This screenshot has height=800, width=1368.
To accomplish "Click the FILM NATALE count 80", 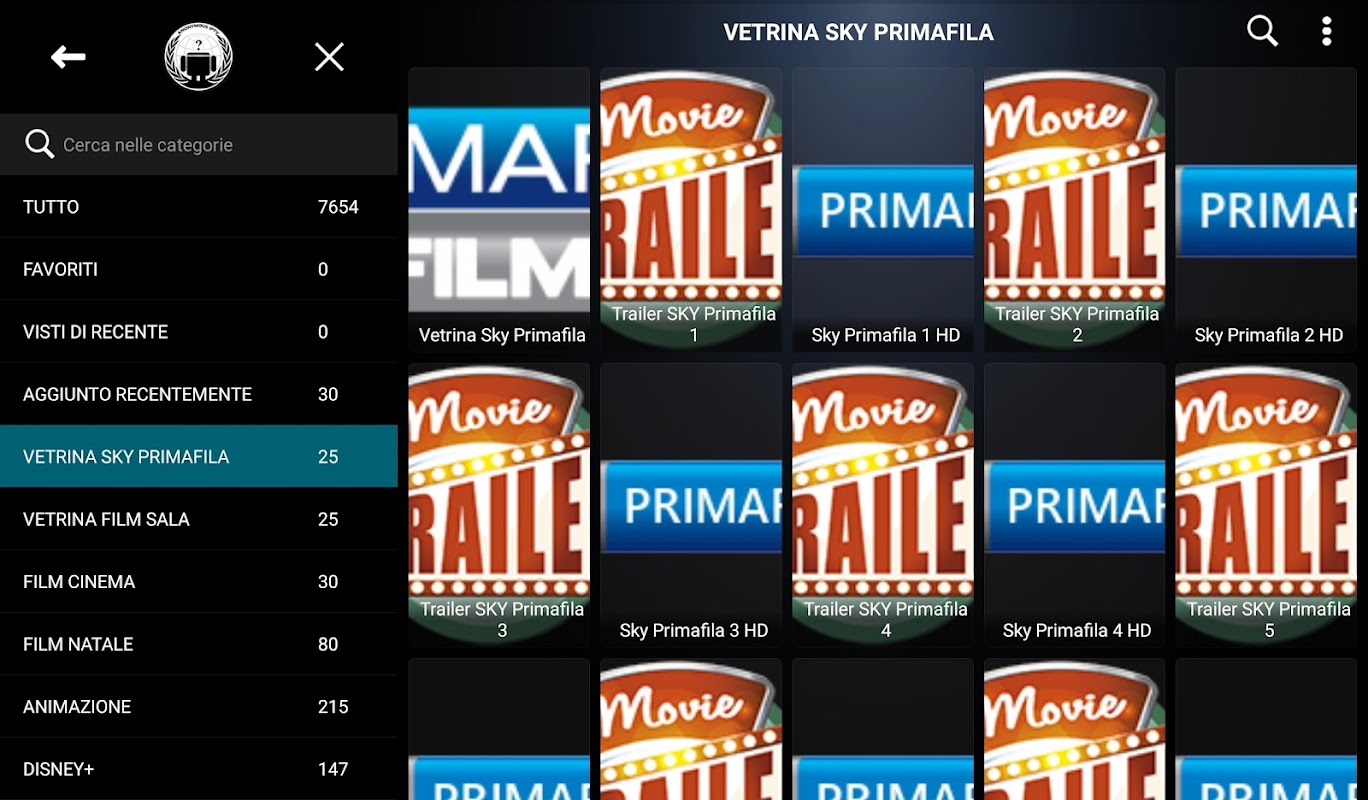I will point(328,644).
